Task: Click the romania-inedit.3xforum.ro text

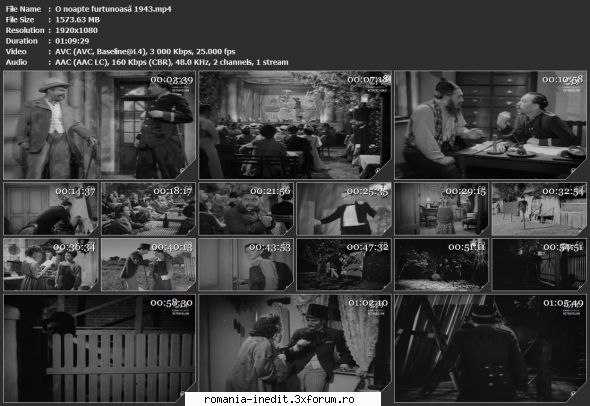Action: pos(279,399)
